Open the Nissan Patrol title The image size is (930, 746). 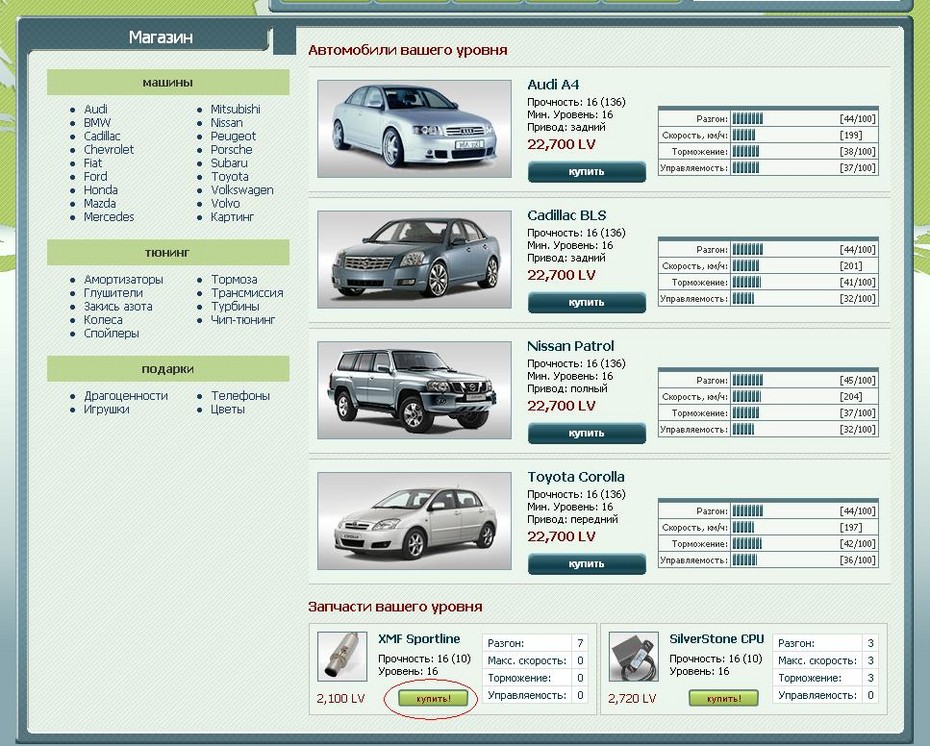coord(571,346)
